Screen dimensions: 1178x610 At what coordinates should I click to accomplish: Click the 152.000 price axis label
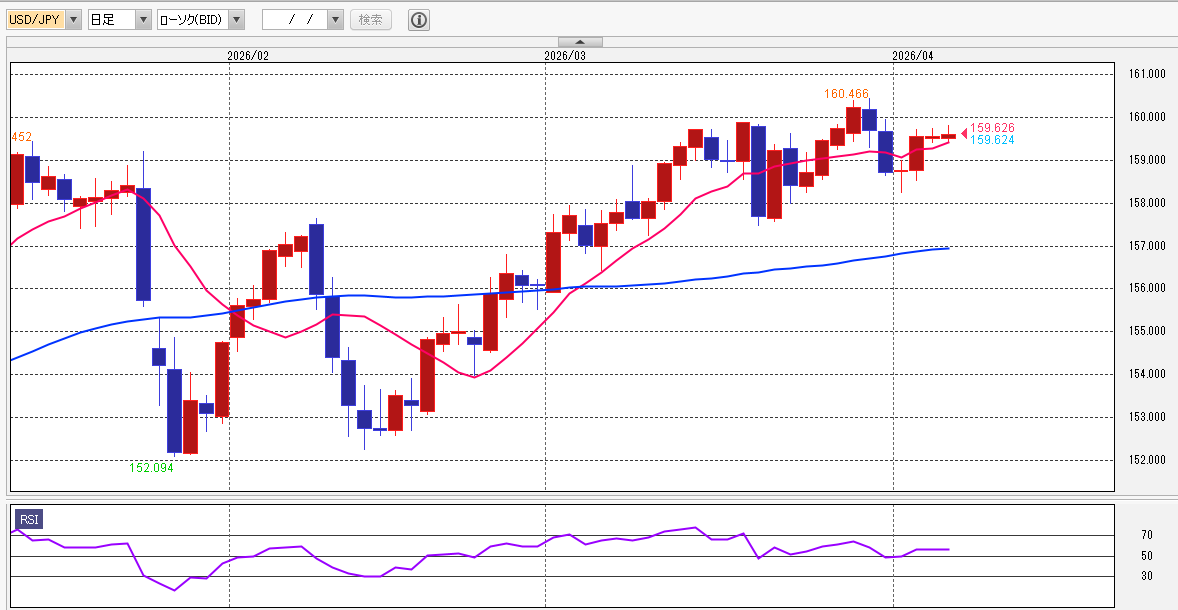(x=1147, y=460)
